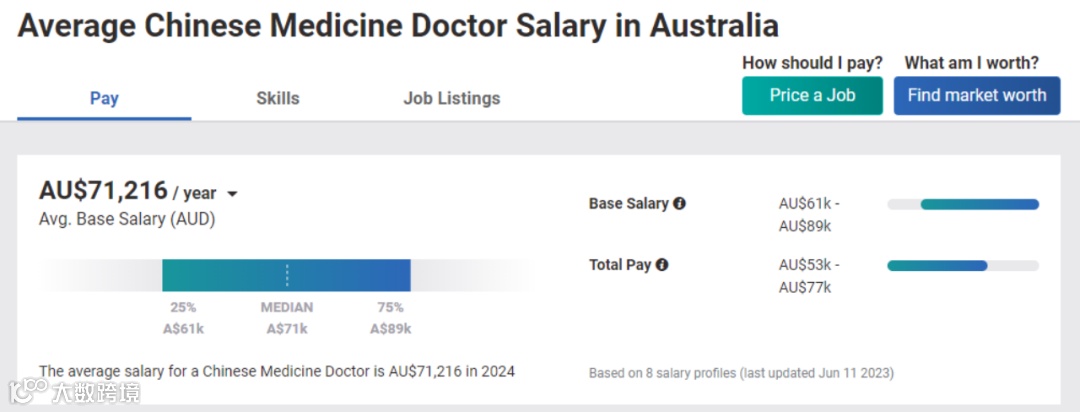This screenshot has width=1080, height=412.
Task: Click the median marker on salary chart
Action: [x=287, y=275]
